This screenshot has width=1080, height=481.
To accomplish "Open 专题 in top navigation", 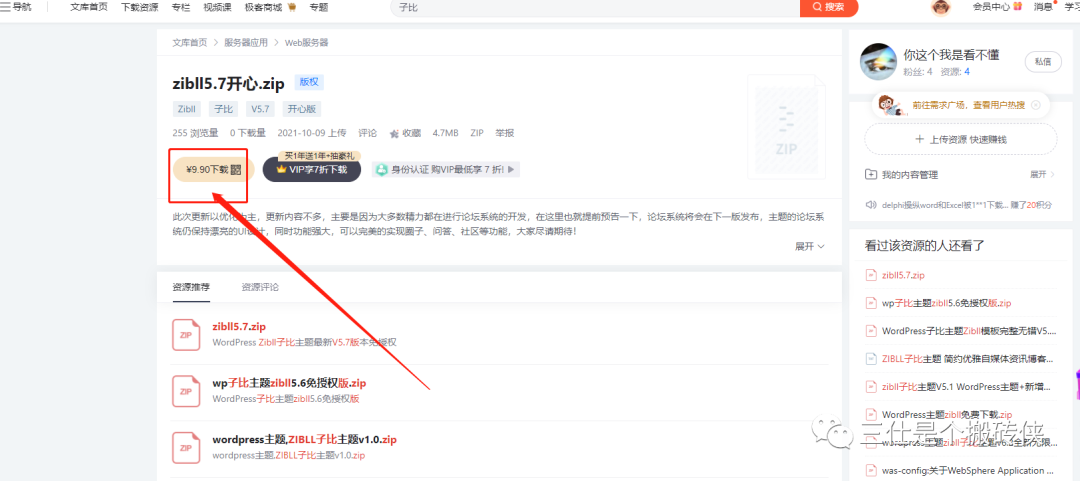I will [318, 7].
